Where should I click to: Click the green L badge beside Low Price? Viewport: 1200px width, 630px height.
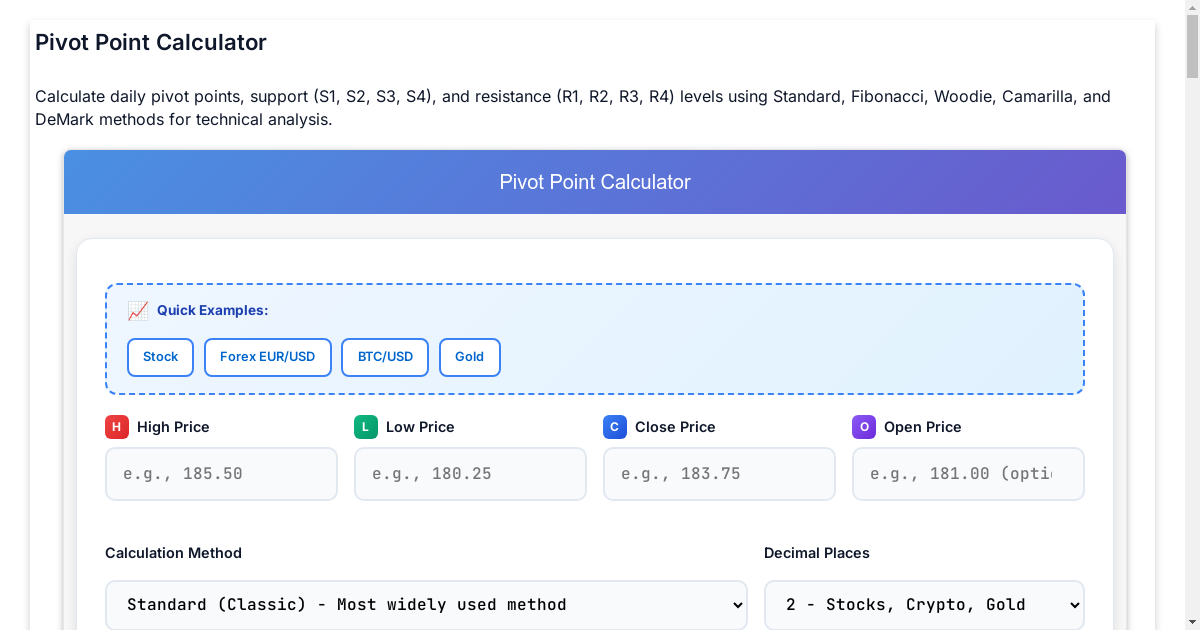tap(365, 427)
